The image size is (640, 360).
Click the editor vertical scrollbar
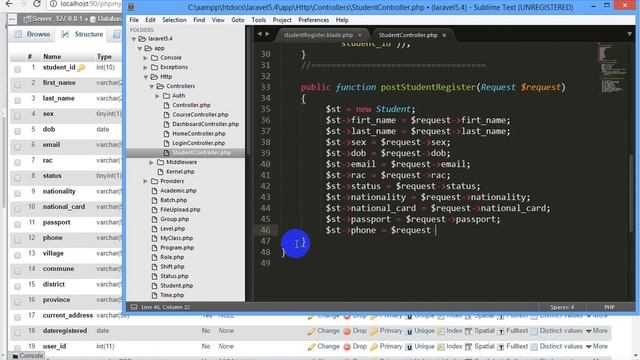(x=631, y=194)
